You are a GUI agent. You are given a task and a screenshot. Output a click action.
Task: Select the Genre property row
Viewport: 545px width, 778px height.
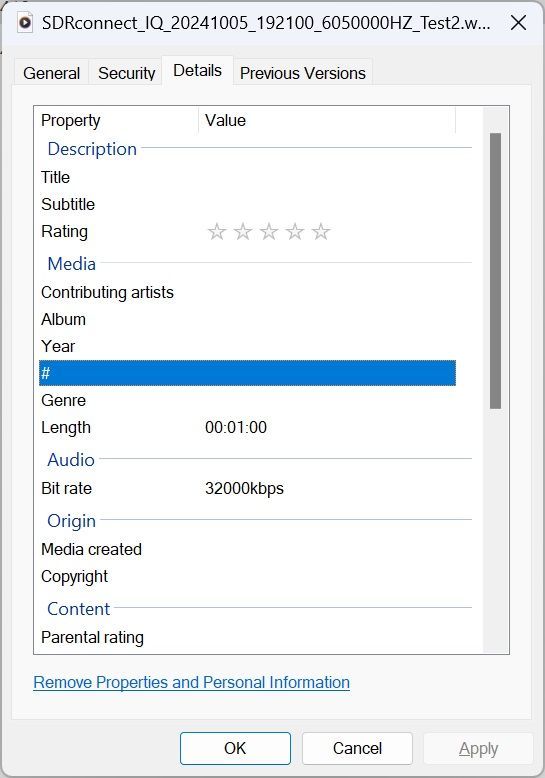tap(247, 400)
